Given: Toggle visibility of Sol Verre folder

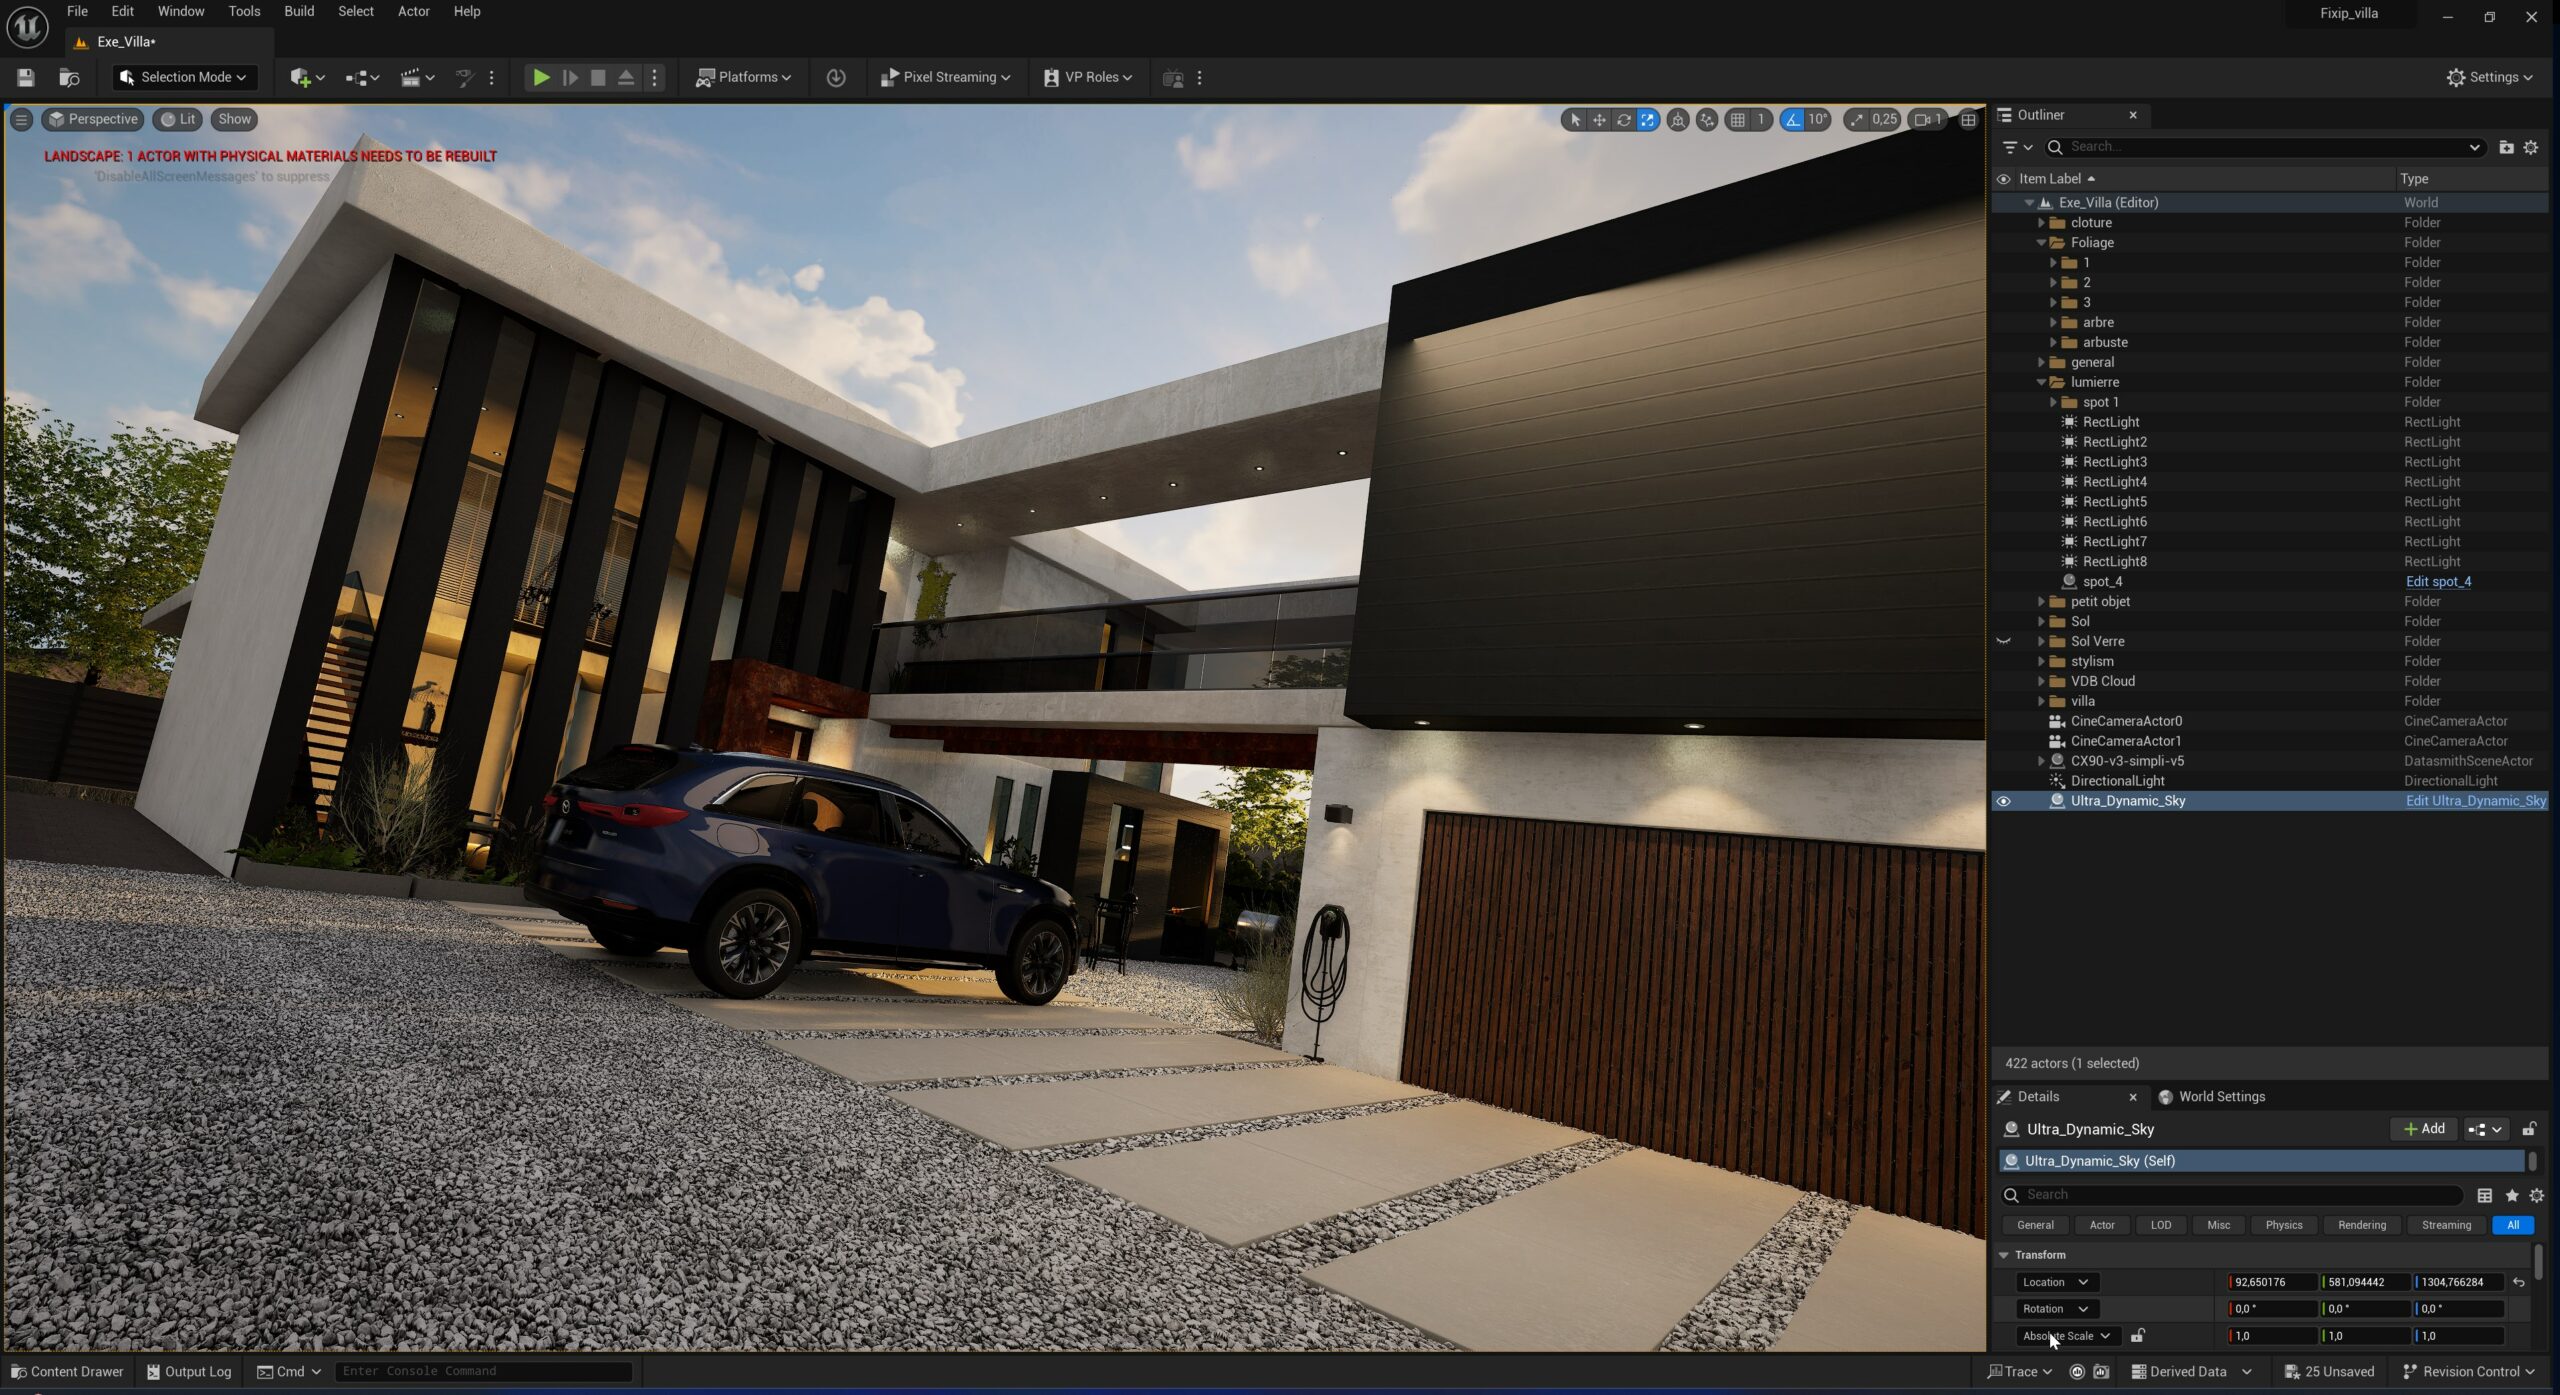Looking at the screenshot, I should pyautogui.click(x=2003, y=641).
